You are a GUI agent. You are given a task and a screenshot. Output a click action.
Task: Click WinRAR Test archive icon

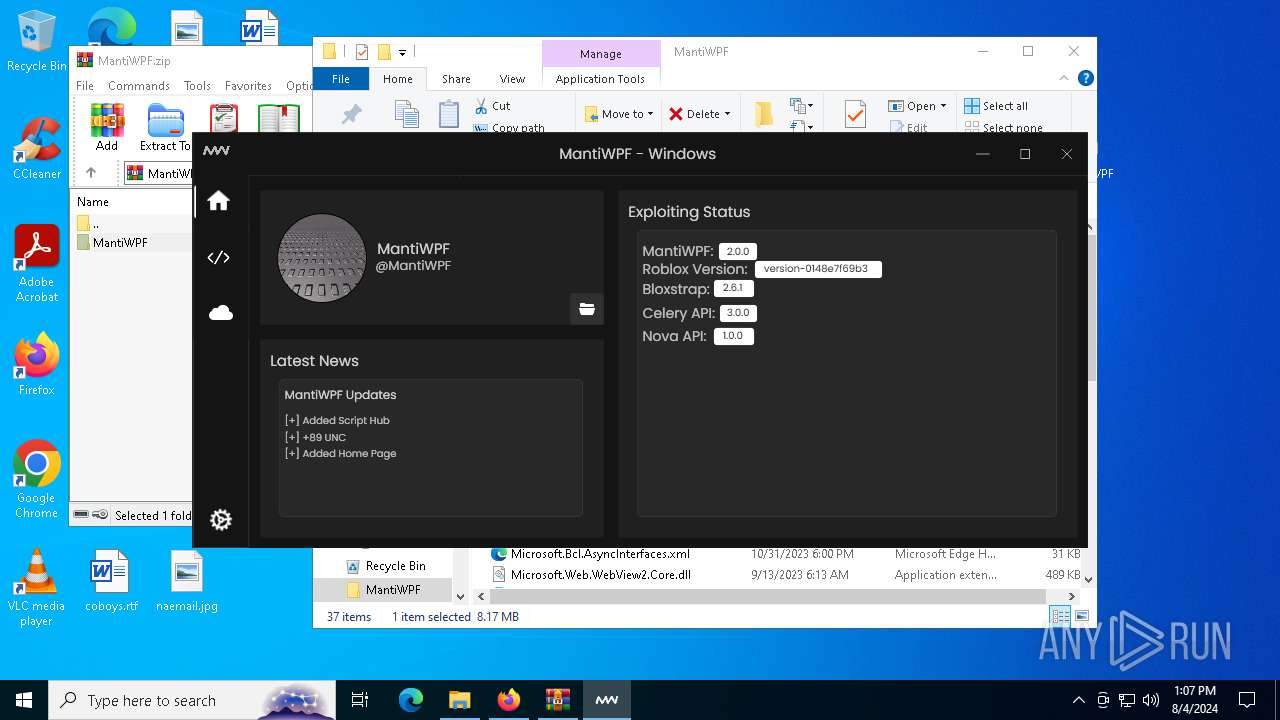tap(224, 120)
